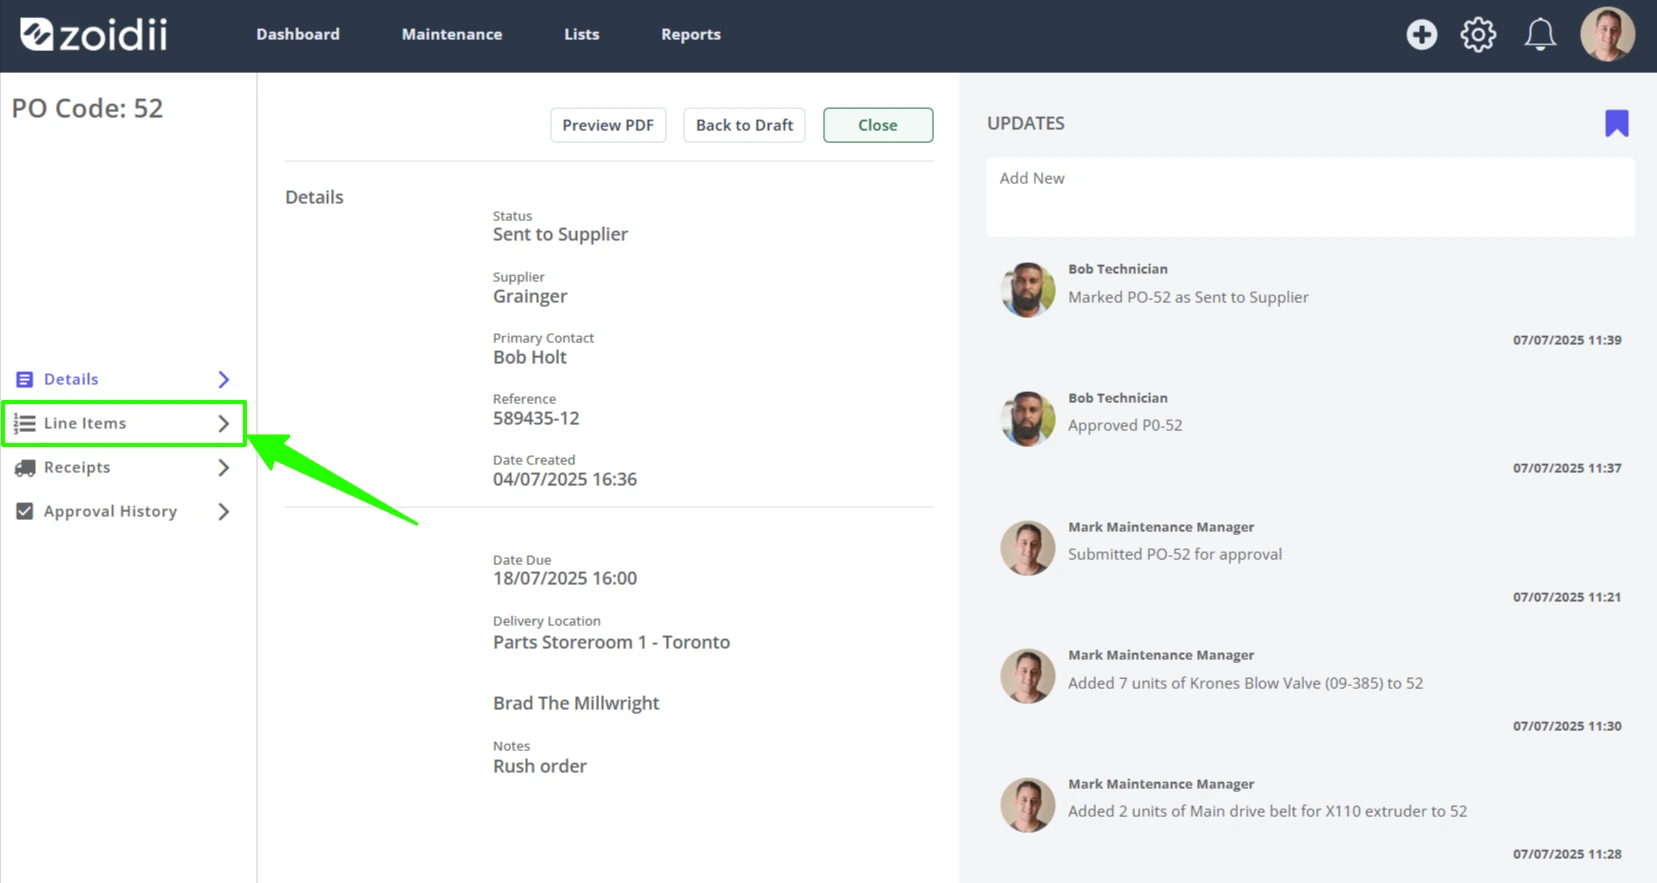Viewport: 1657px width, 883px height.
Task: Open the settings gear icon
Action: click(1478, 35)
